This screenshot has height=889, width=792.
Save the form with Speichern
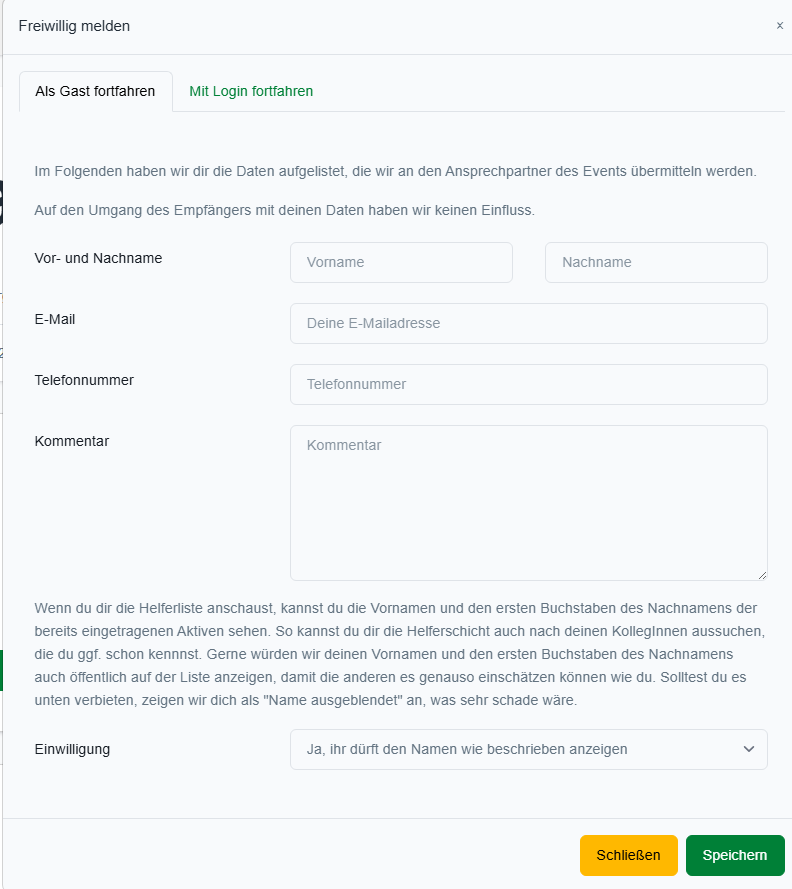tap(735, 855)
